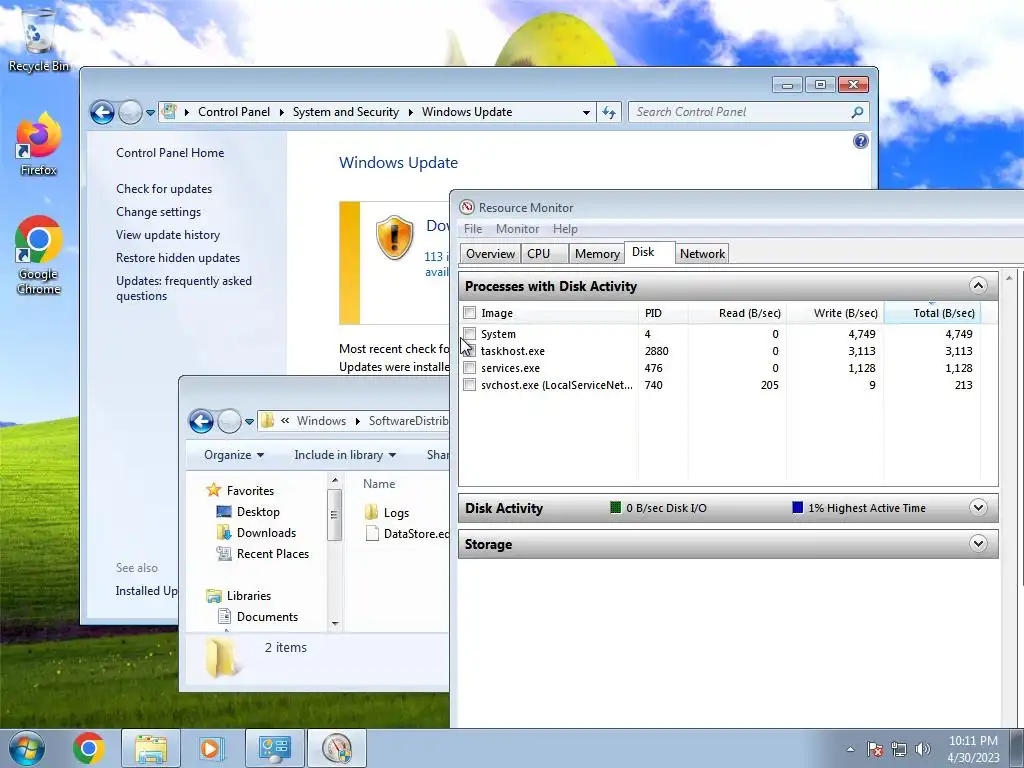Screen dimensions: 1024x768
Task: Switch to the Memory tab
Action: [x=596, y=253]
